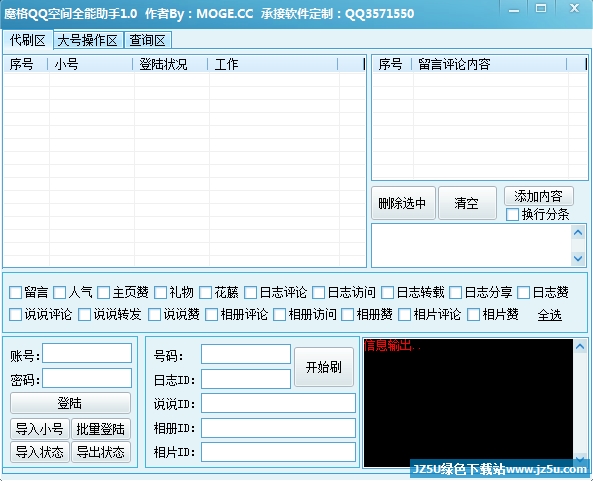Viewport: 593px width, 481px height.
Task: Click into the 说说ID text field
Action: 278,403
